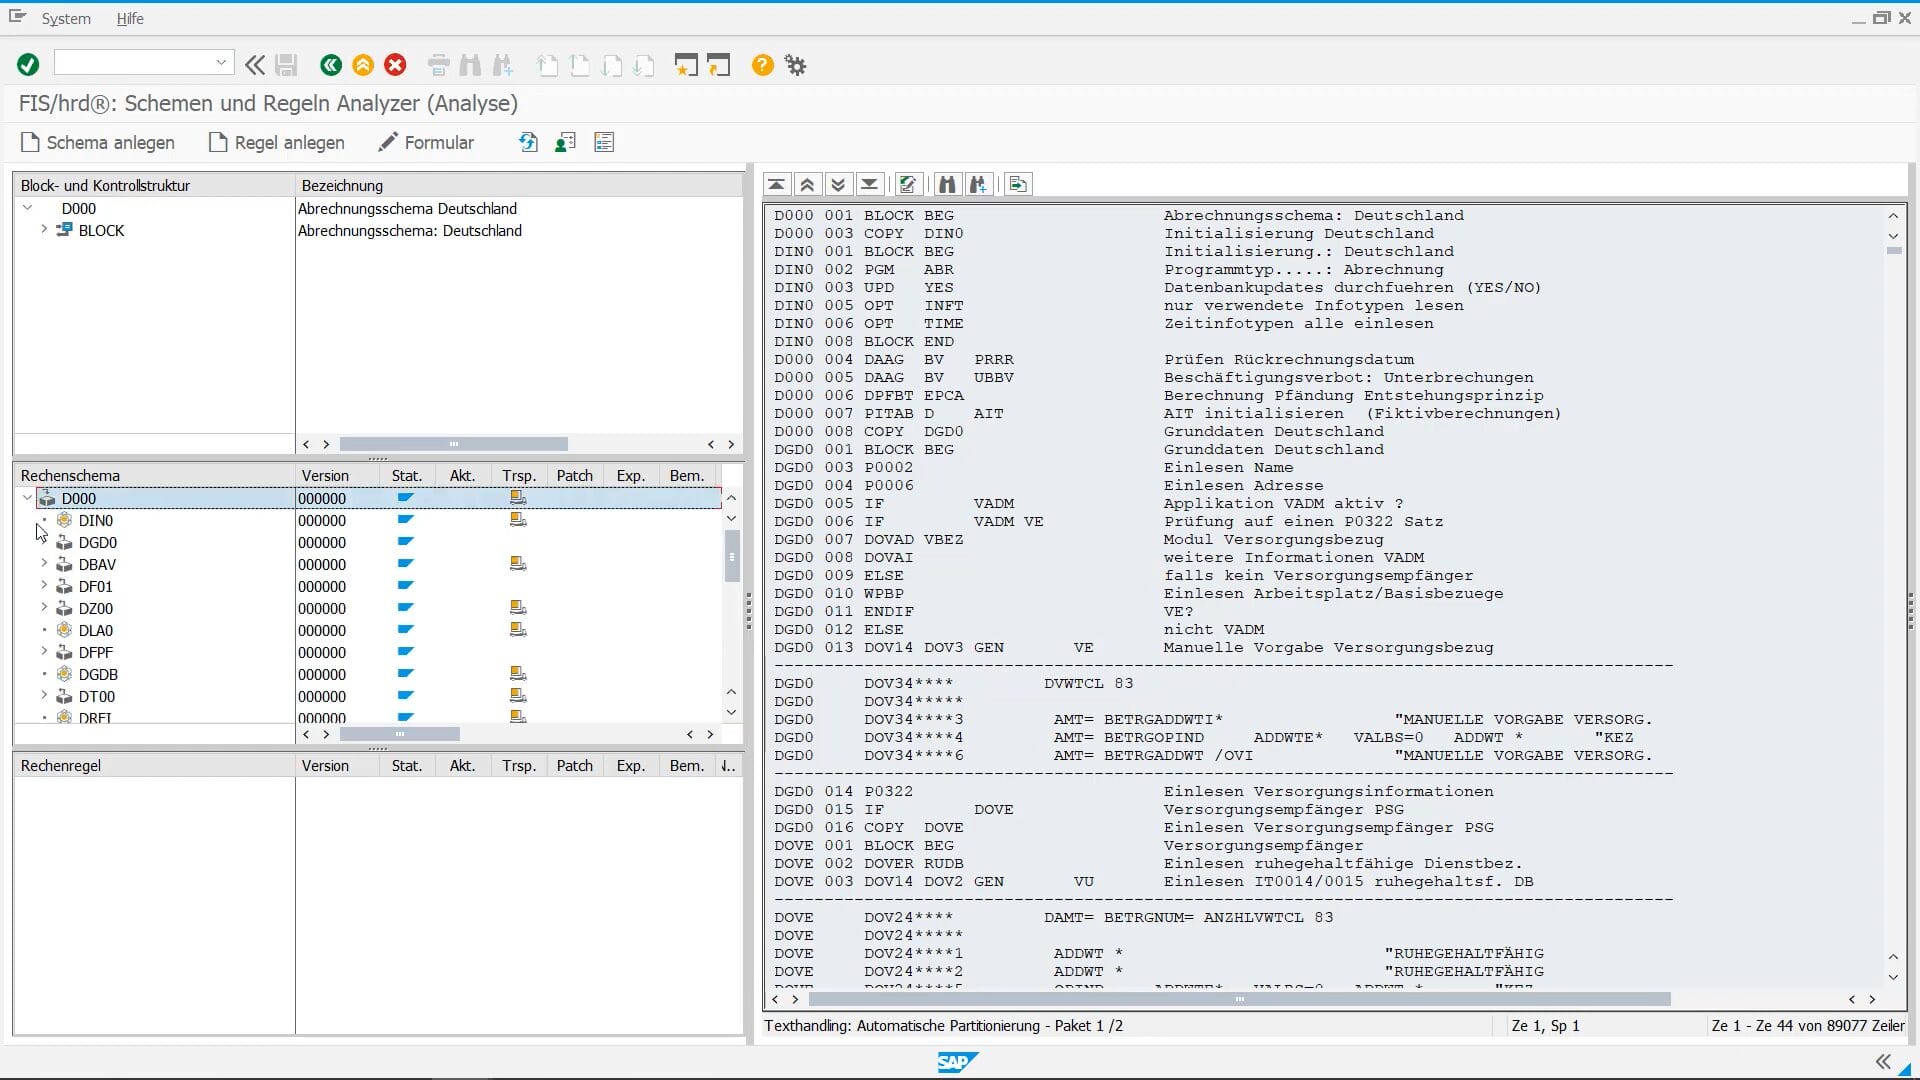Click the export to local file icon

tap(1018, 184)
